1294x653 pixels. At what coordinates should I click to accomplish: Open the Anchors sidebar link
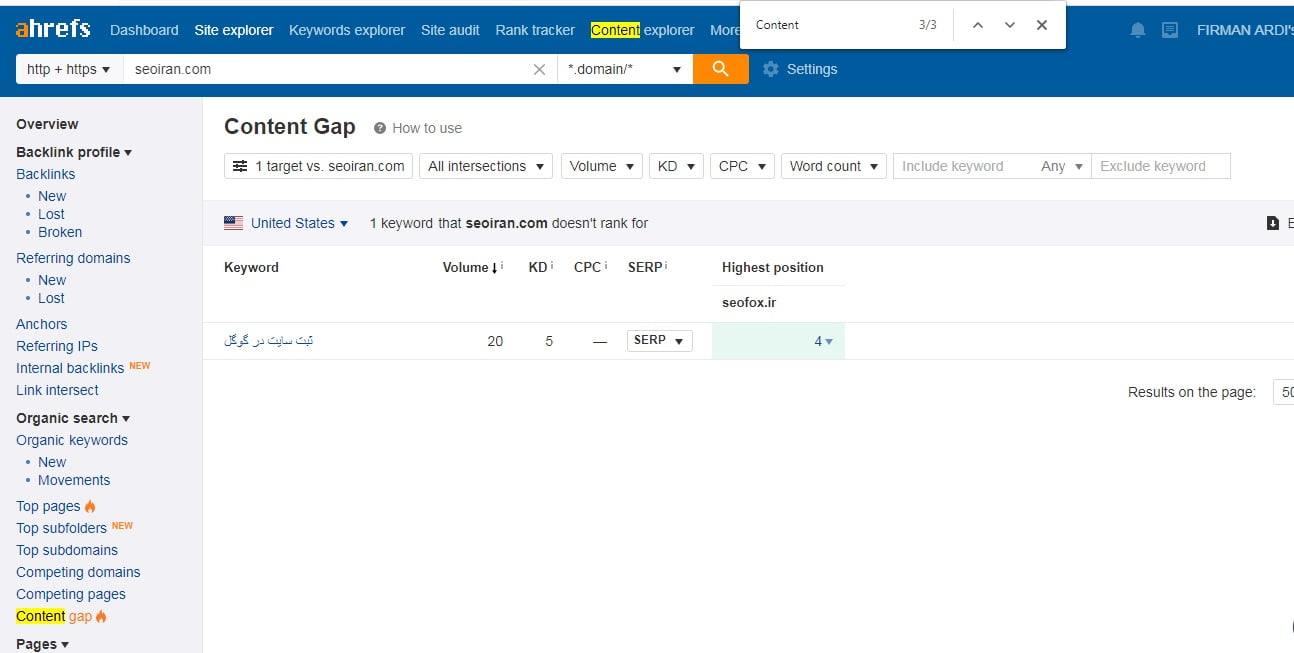[x=42, y=324]
